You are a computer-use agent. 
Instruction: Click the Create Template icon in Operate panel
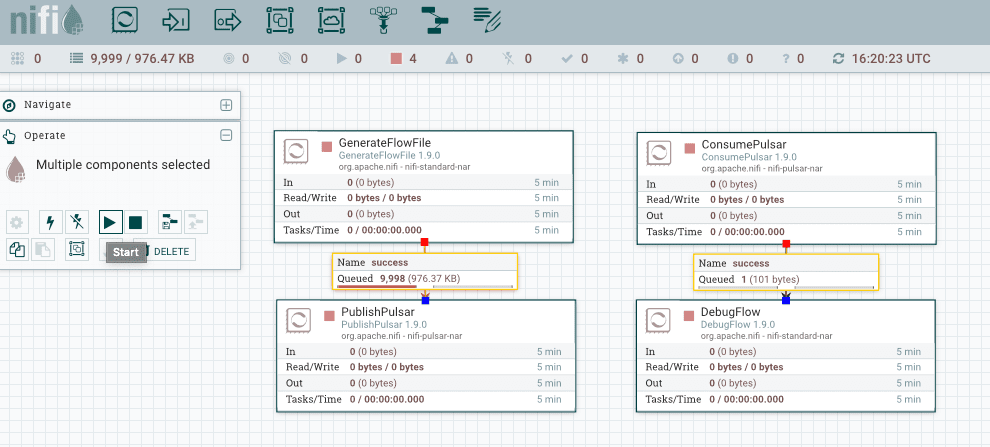[x=170, y=222]
